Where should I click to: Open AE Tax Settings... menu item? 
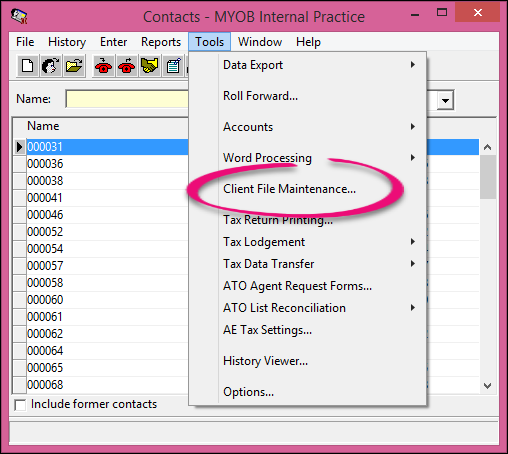pos(307,330)
